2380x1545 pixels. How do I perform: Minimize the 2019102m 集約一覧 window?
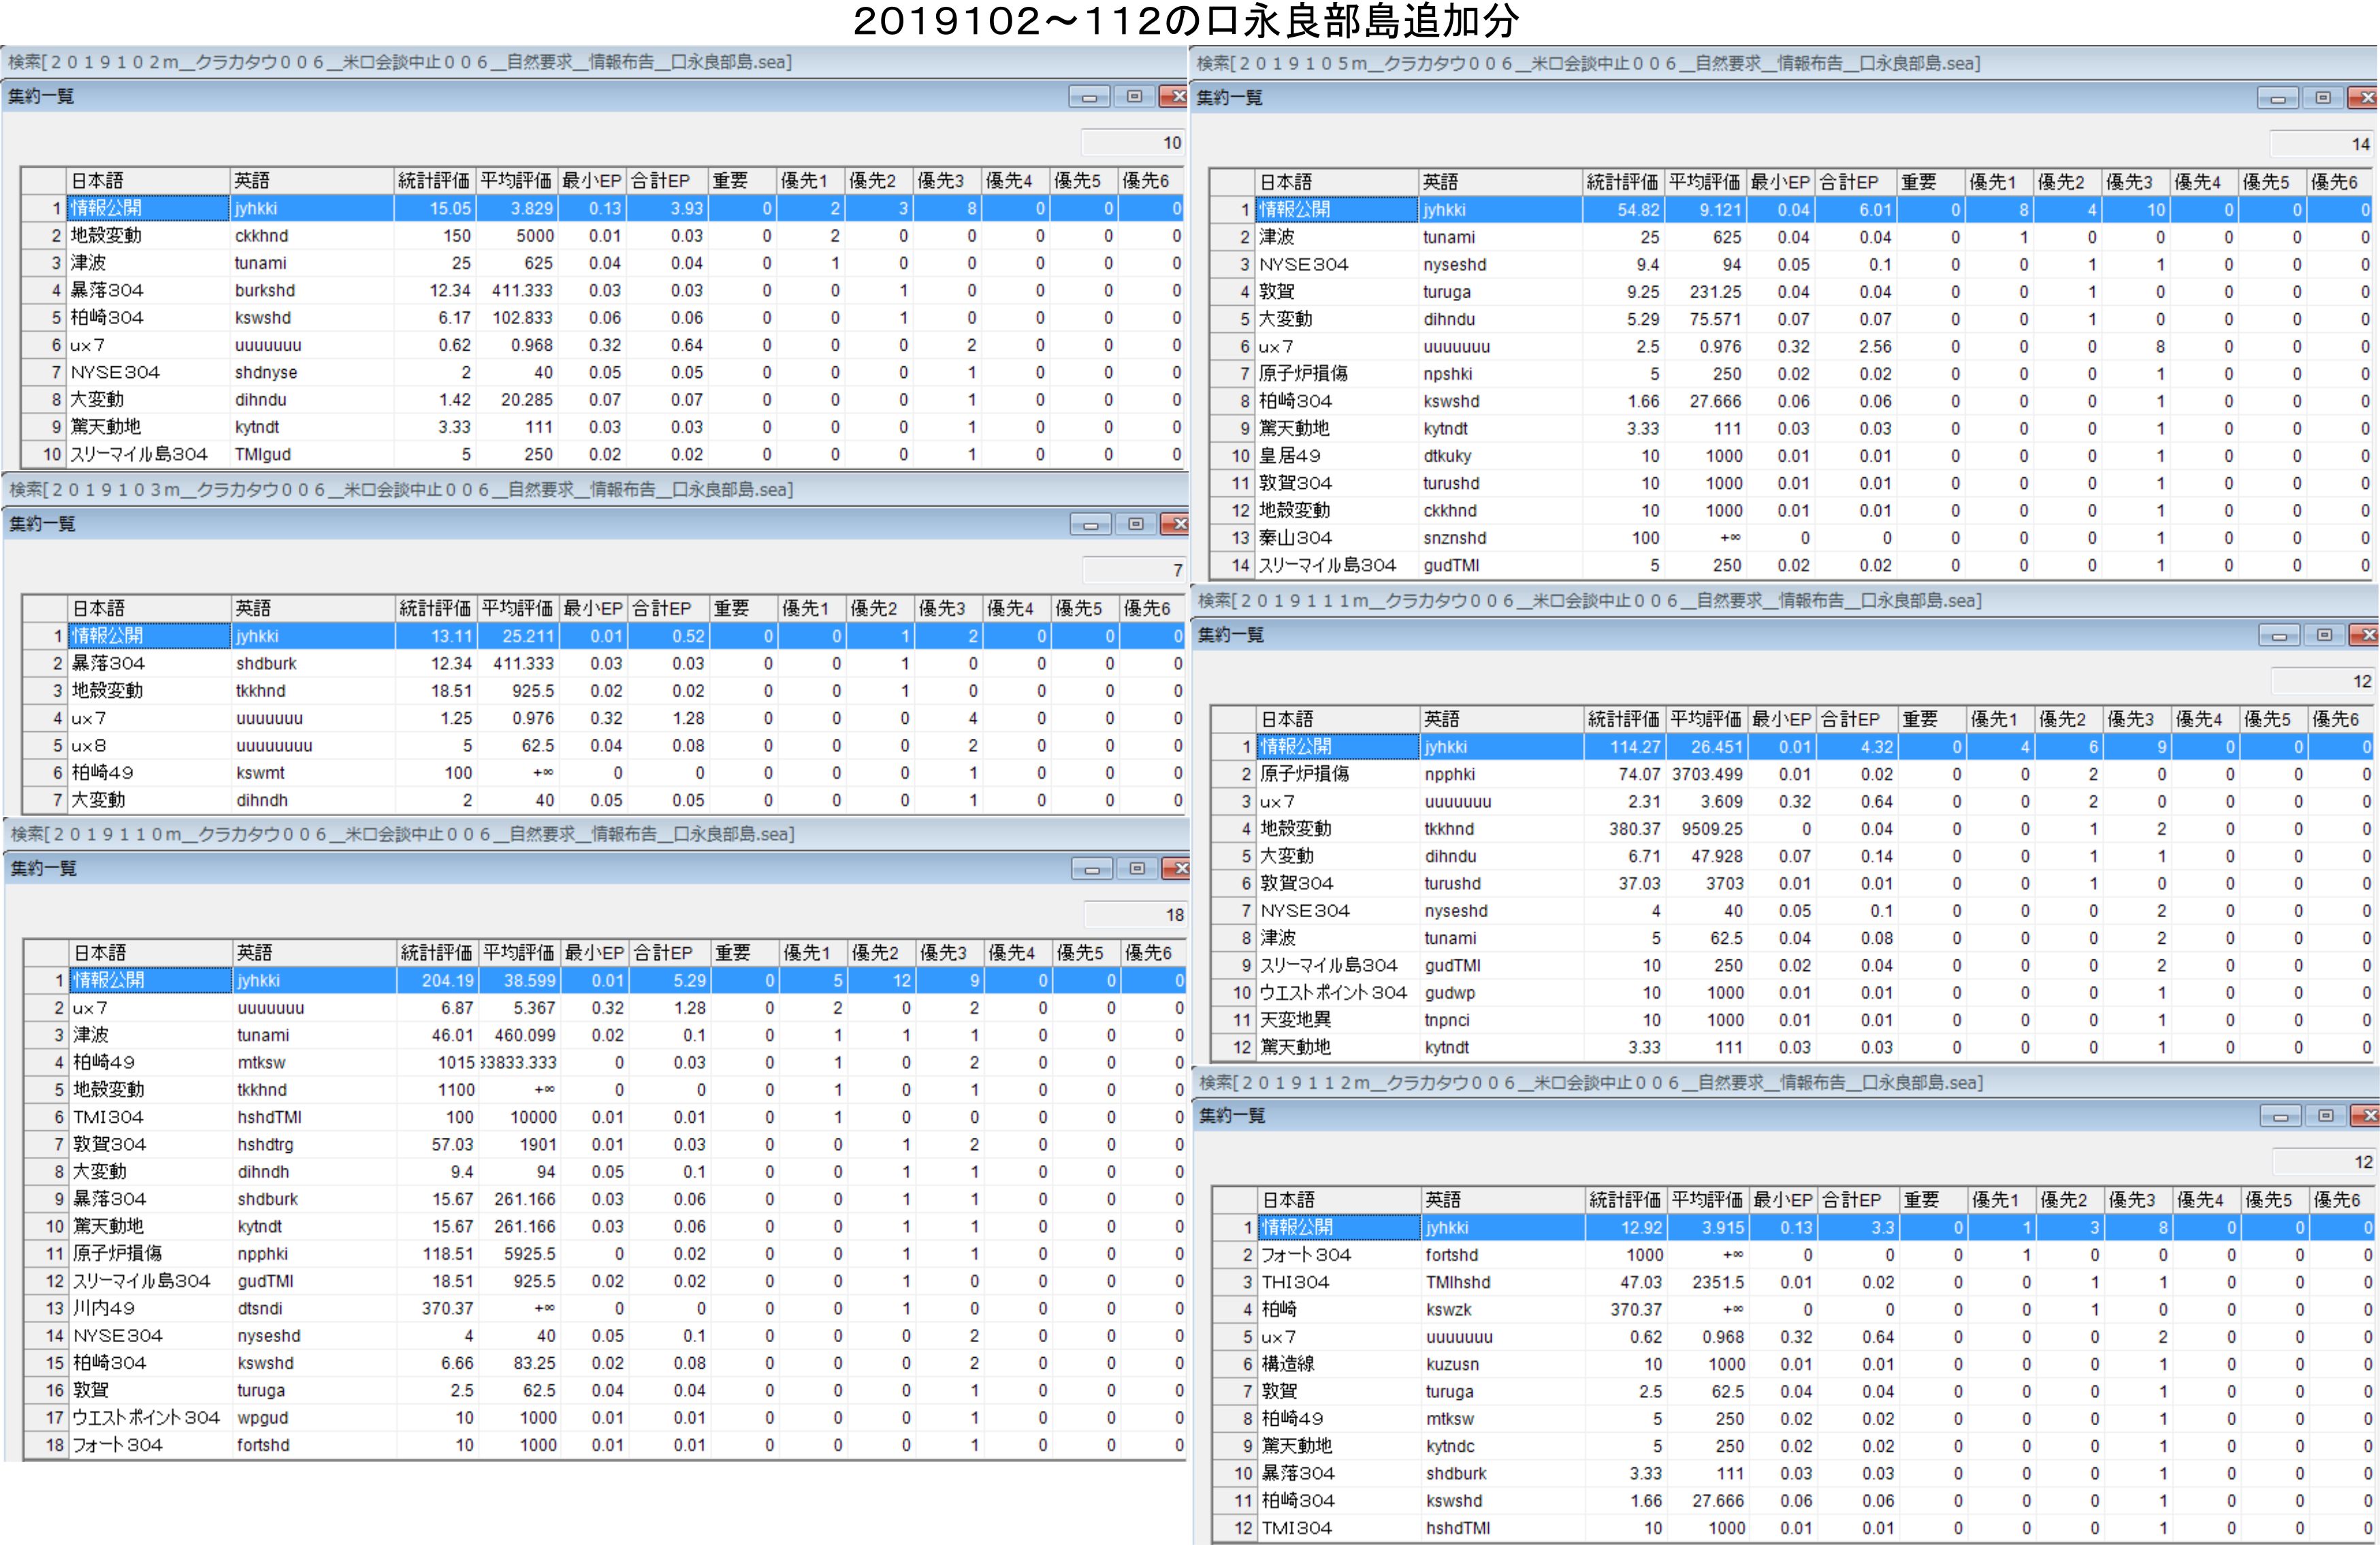1089,97
